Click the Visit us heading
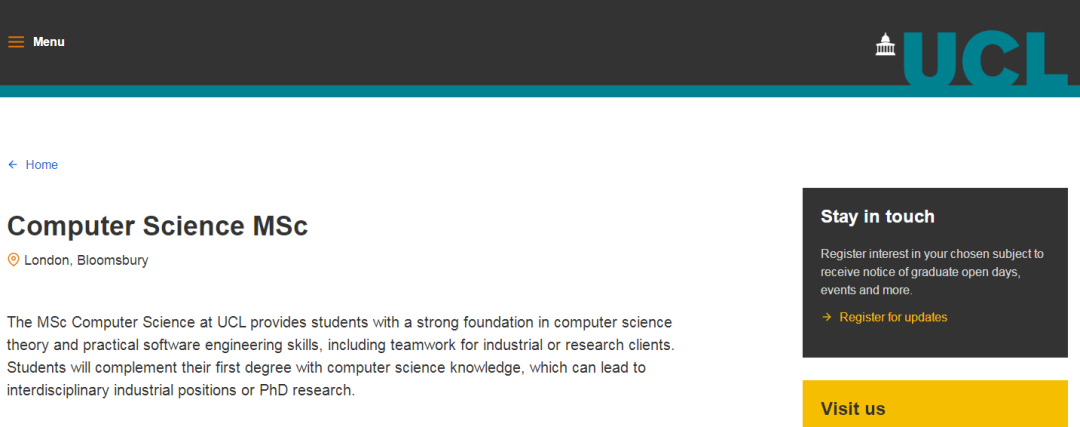 [x=853, y=408]
